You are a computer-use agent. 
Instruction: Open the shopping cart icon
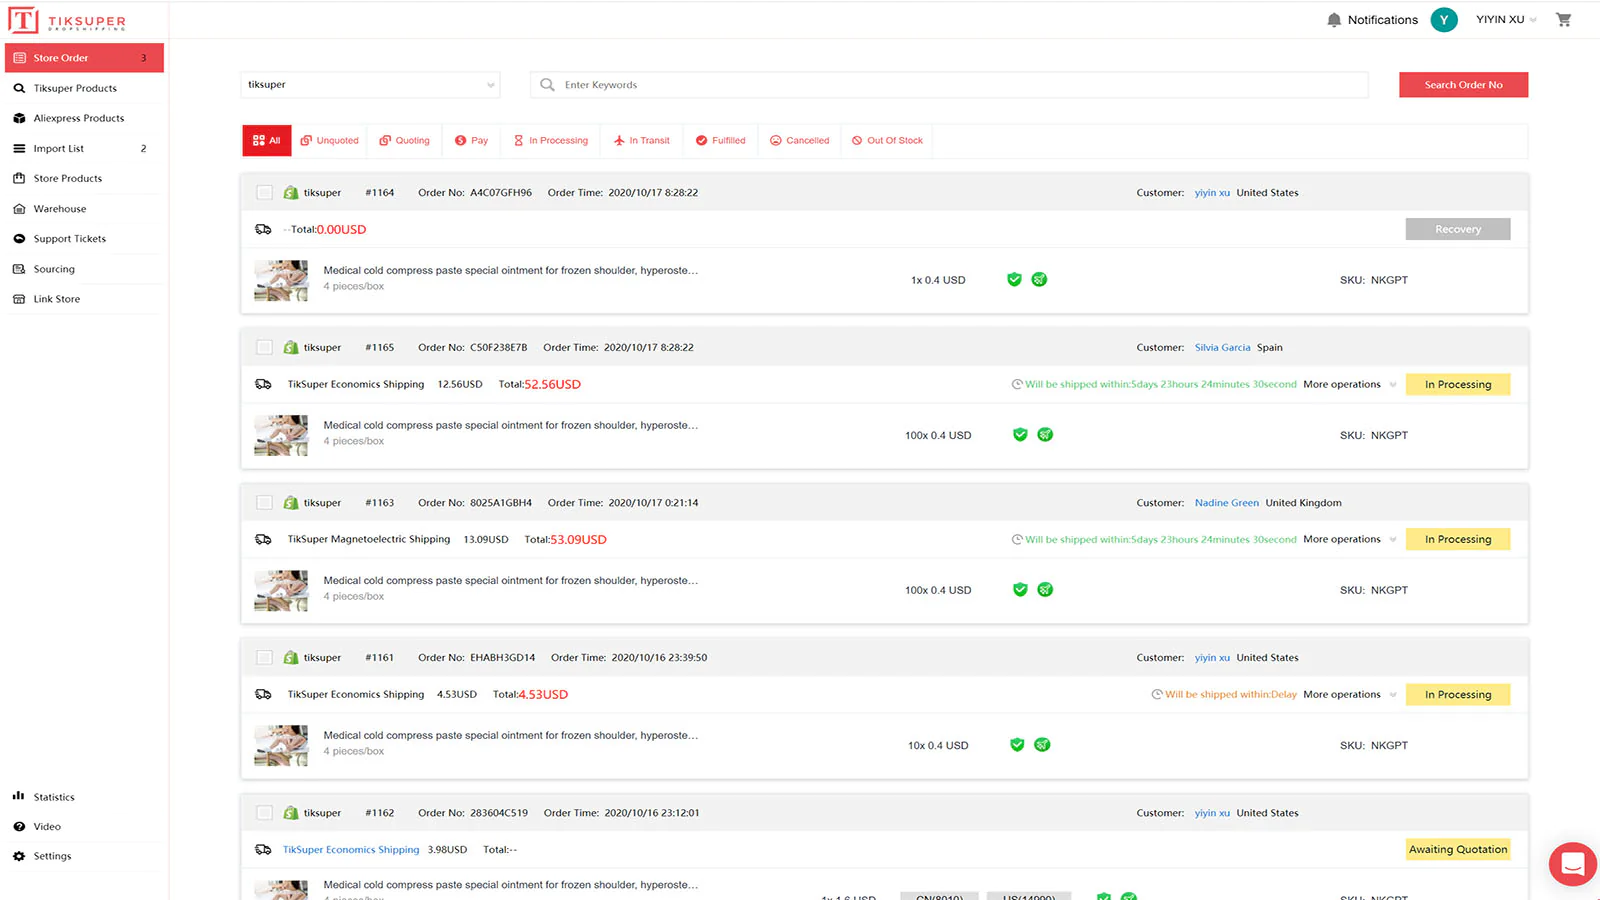[1564, 20]
